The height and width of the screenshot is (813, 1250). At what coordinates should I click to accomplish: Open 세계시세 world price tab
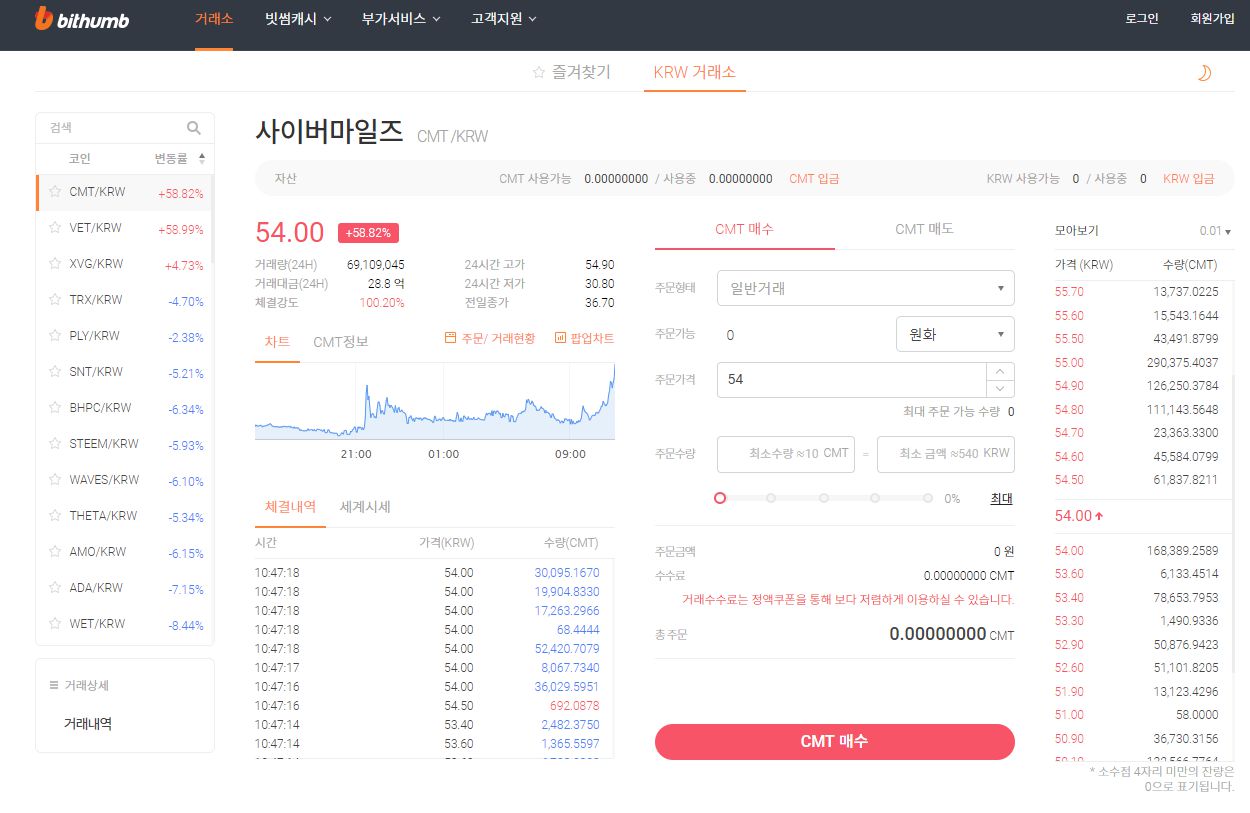[365, 507]
